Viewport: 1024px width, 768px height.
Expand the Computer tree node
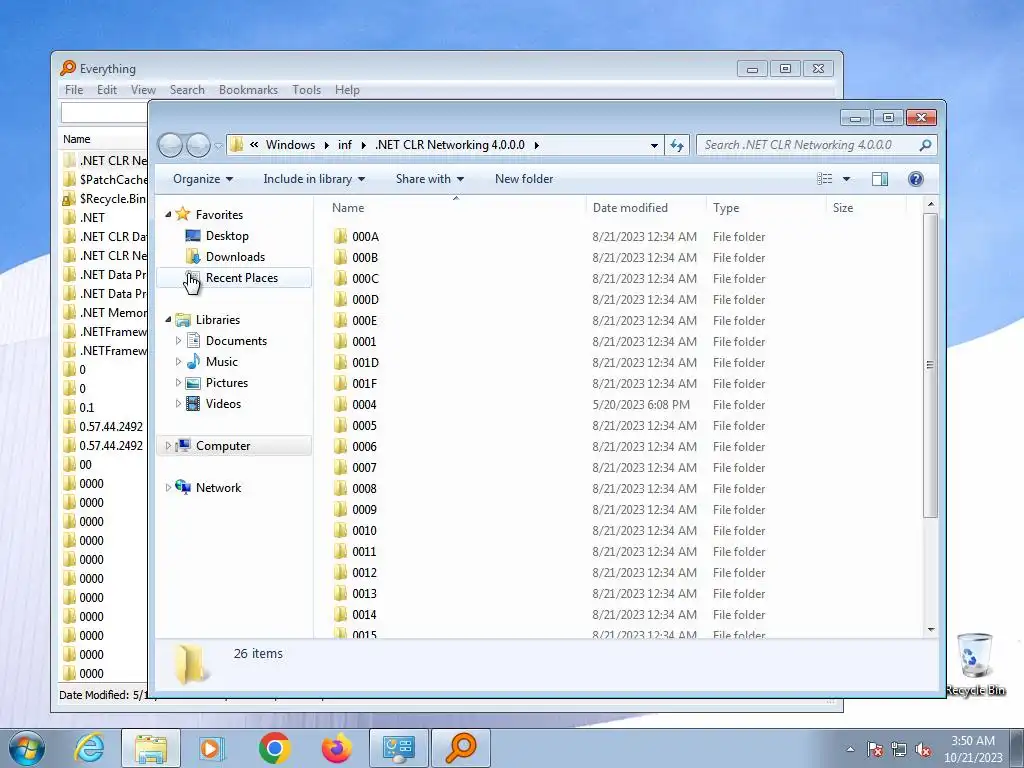[168, 445]
